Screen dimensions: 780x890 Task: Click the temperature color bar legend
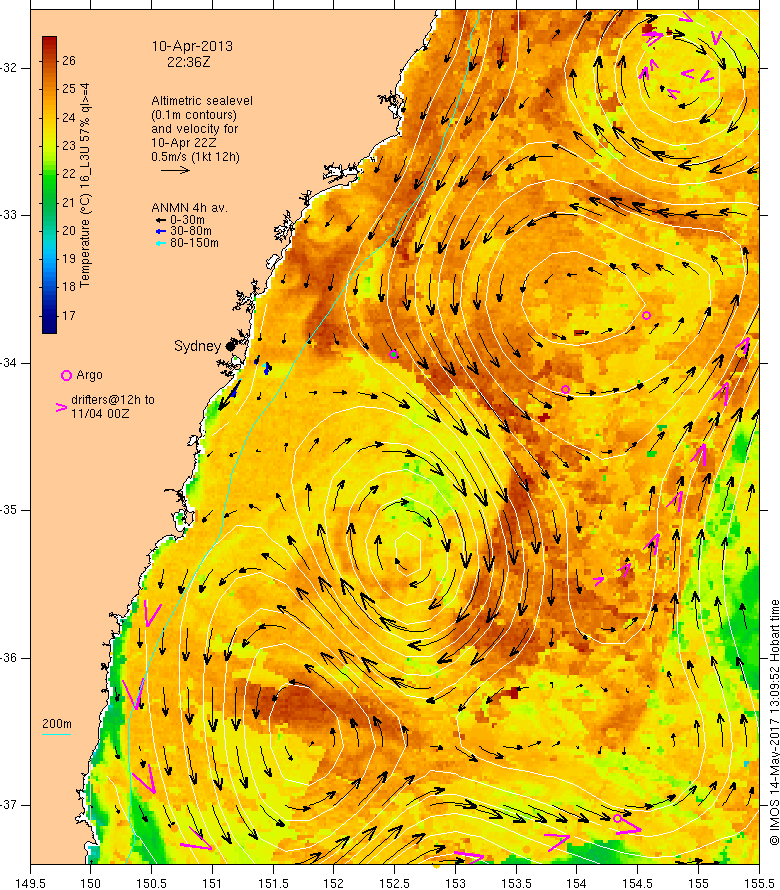[49, 185]
